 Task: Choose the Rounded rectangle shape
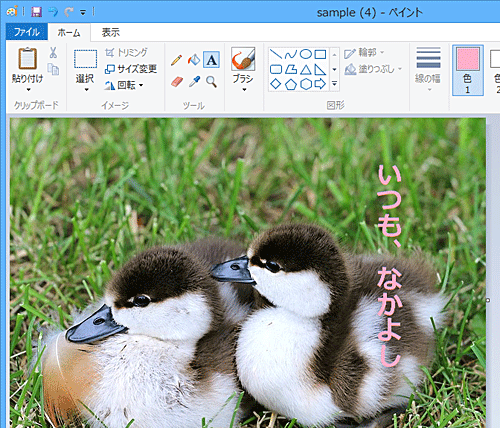pos(276,69)
